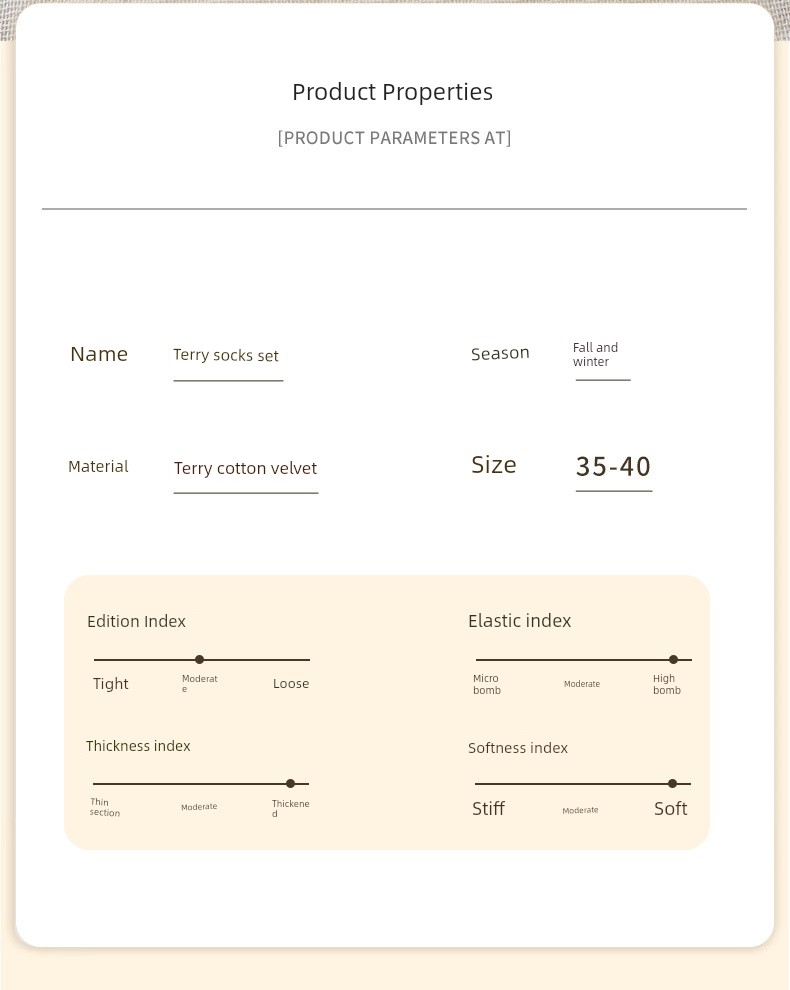Image resolution: width=790 pixels, height=990 pixels.
Task: Click the PRODUCT PARAMETERS AT subtitle
Action: coord(395,138)
